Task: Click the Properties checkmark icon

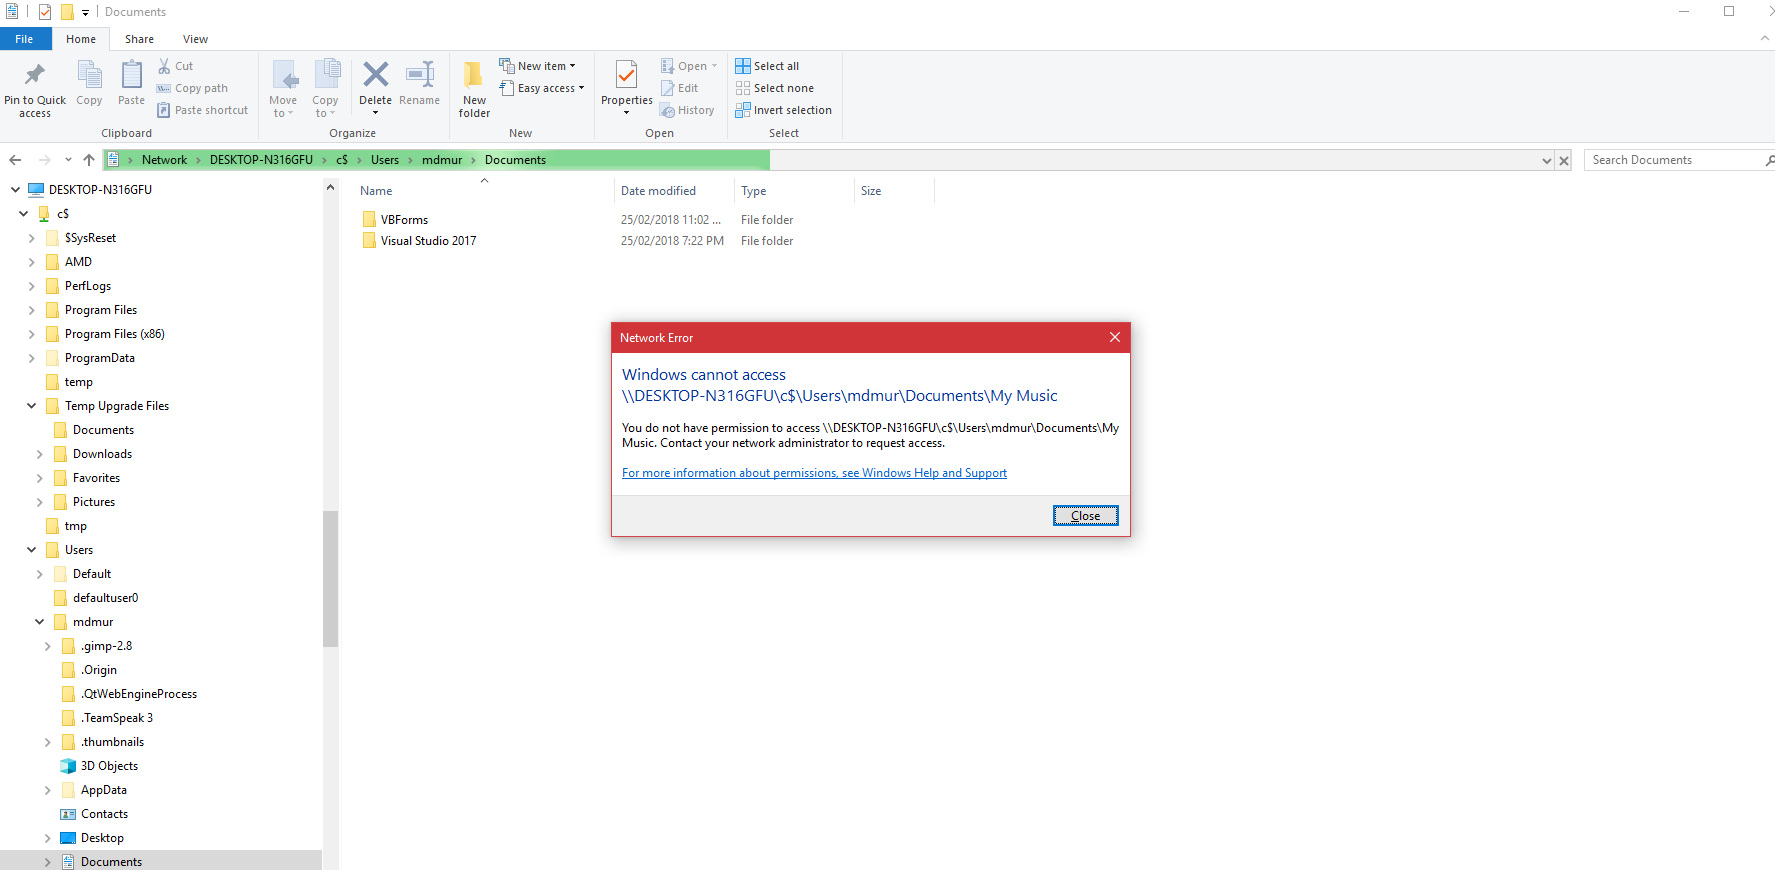Action: click(x=627, y=74)
